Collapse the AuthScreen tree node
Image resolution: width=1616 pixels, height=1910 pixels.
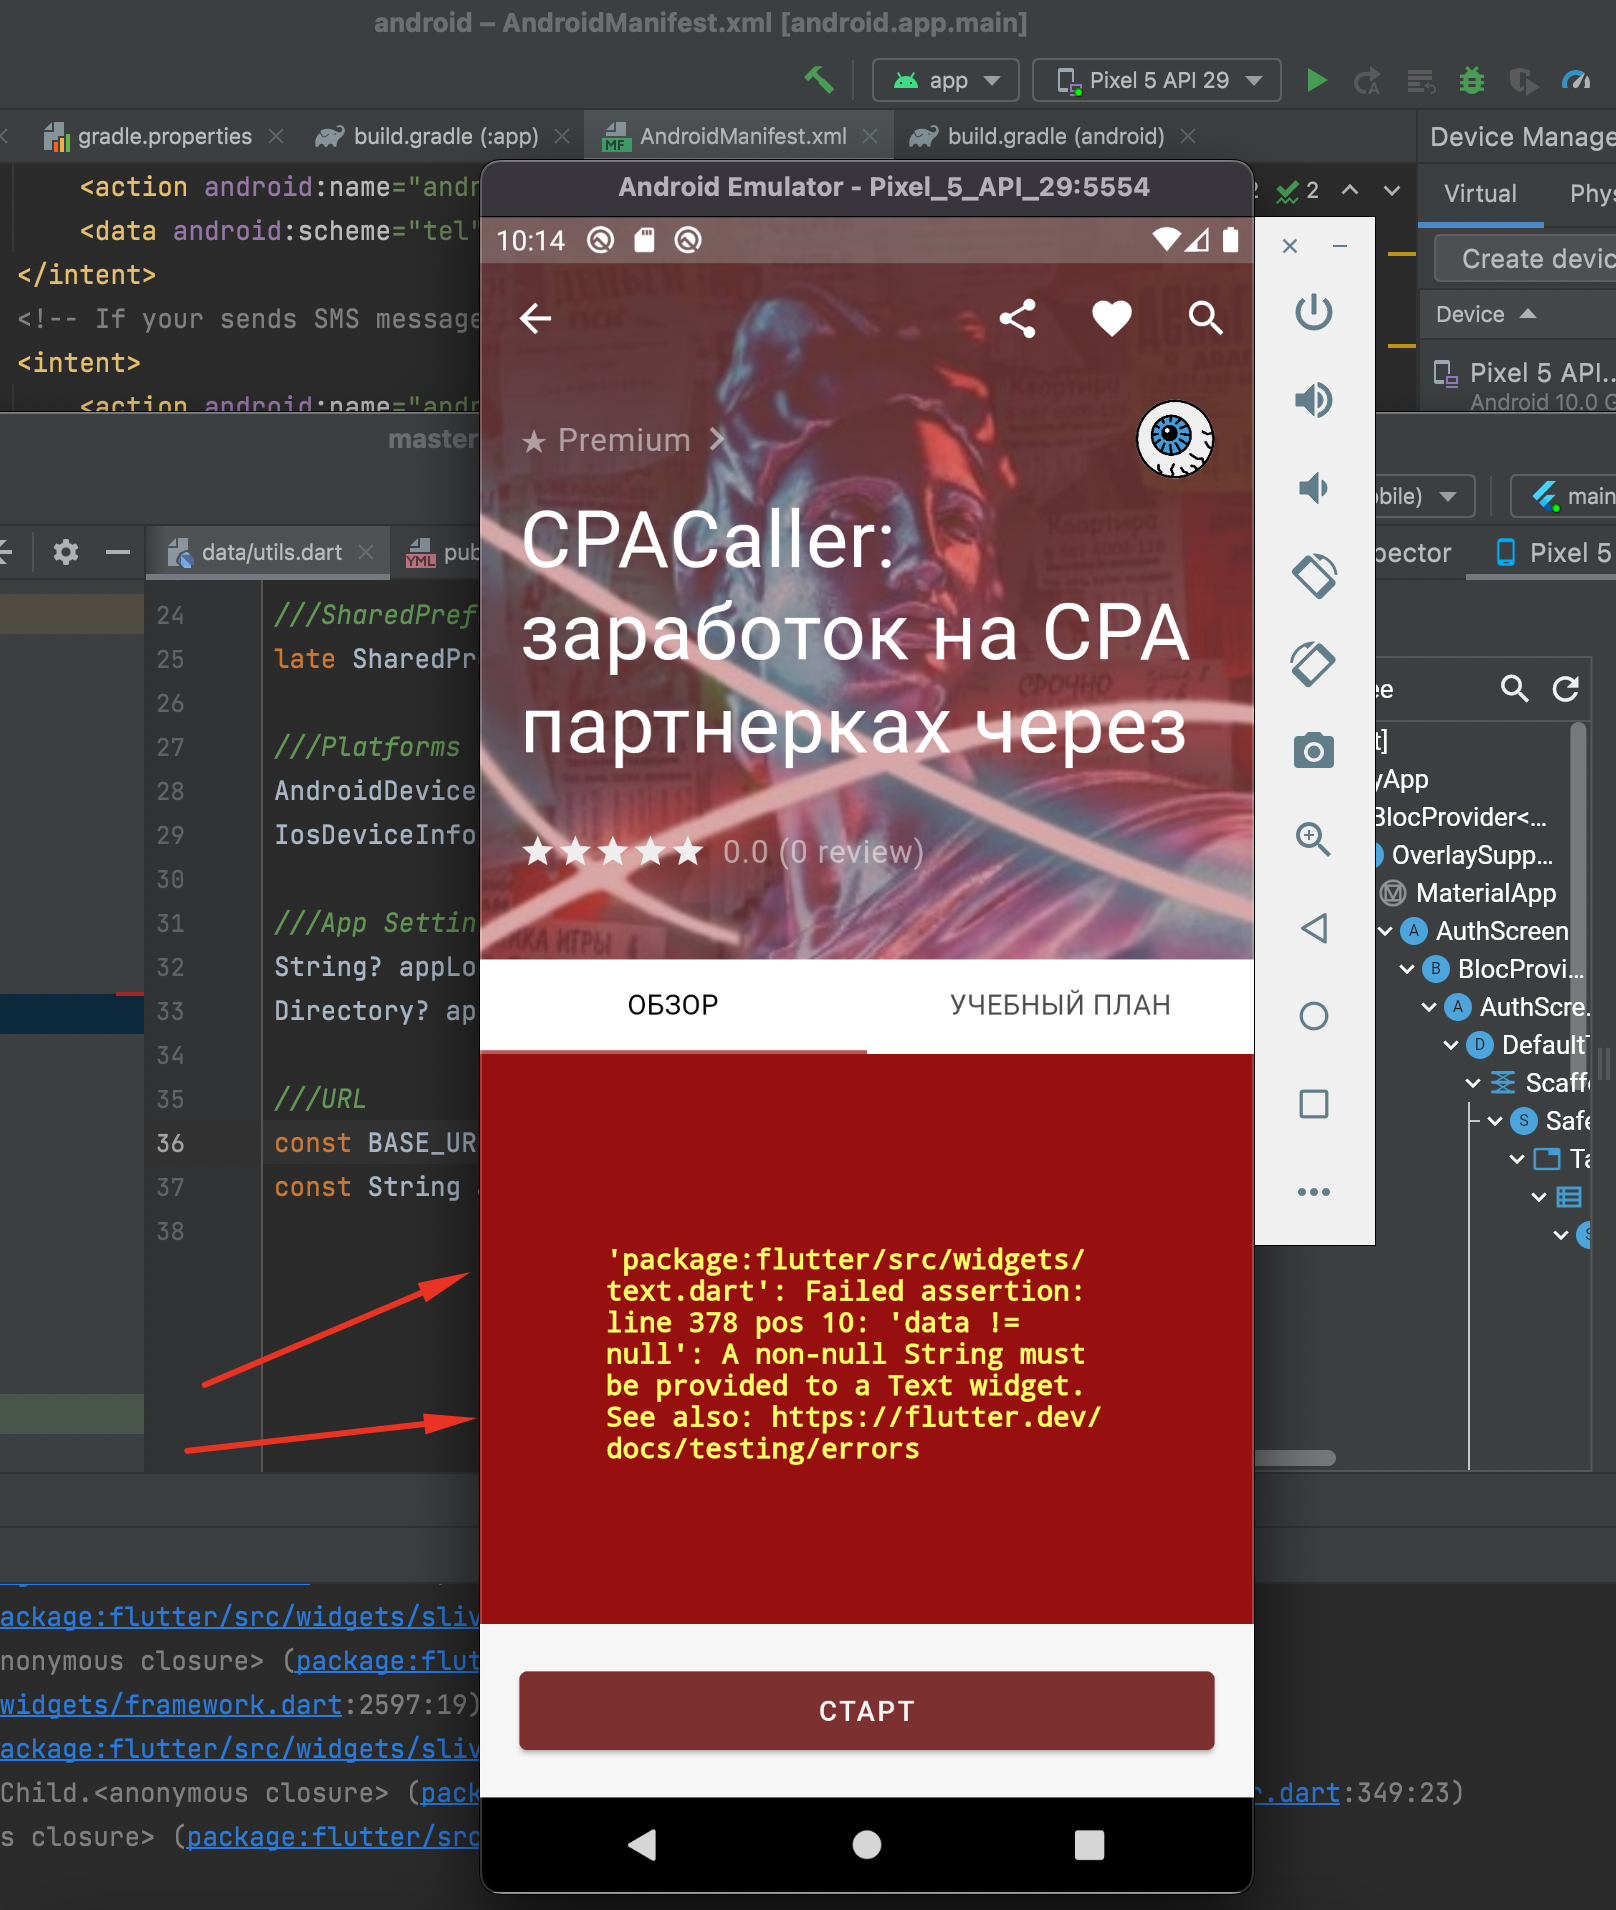(x=1385, y=932)
